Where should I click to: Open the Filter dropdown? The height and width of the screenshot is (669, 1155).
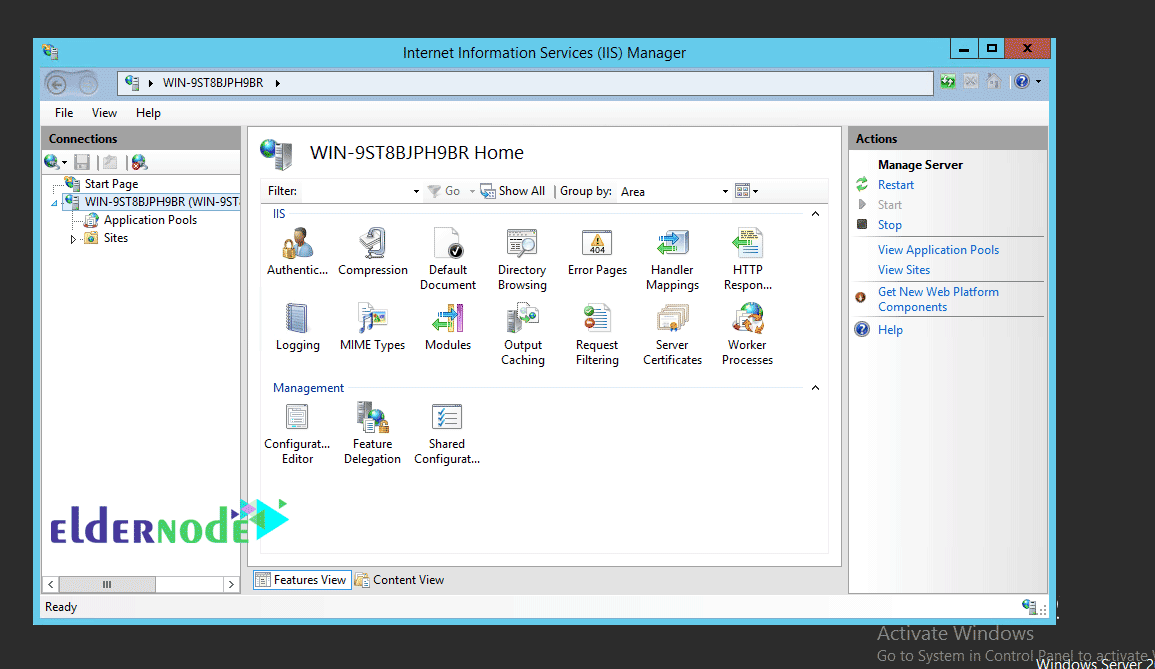(416, 192)
